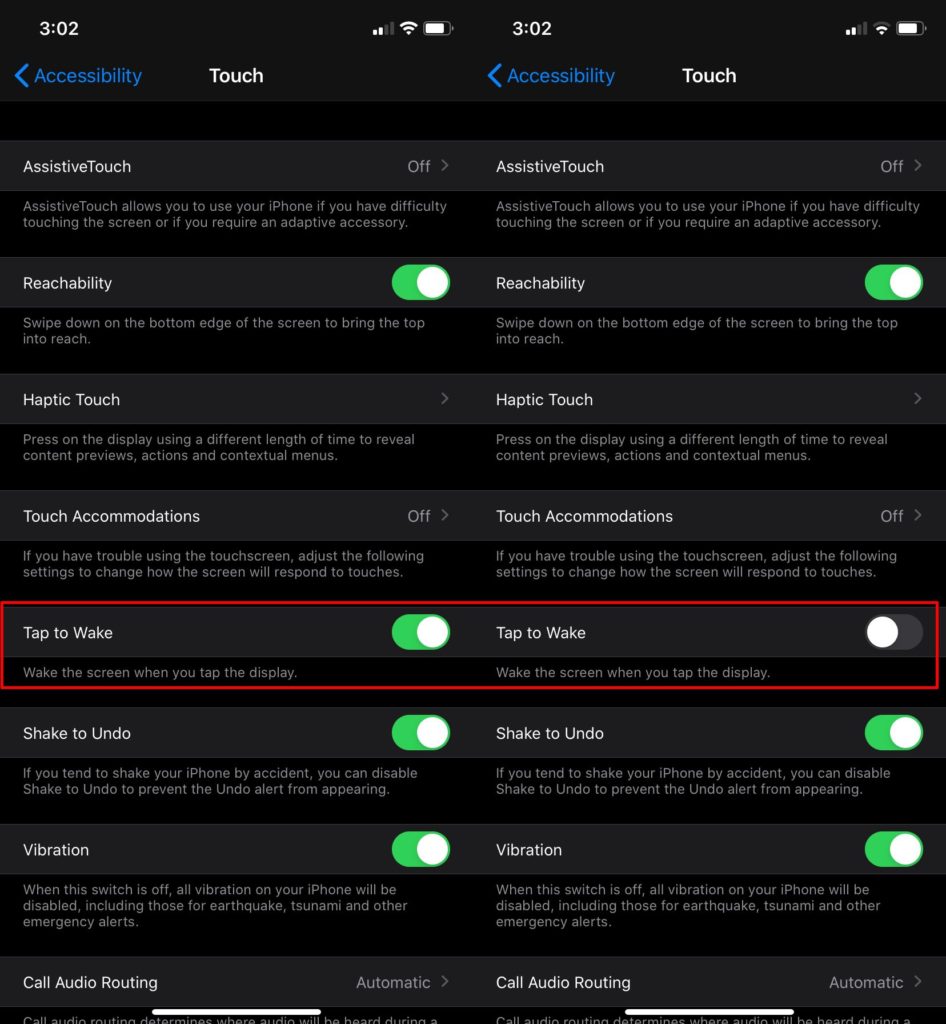Viewport: 946px width, 1024px height.
Task: Disable the Reachability switch
Action: 420,283
